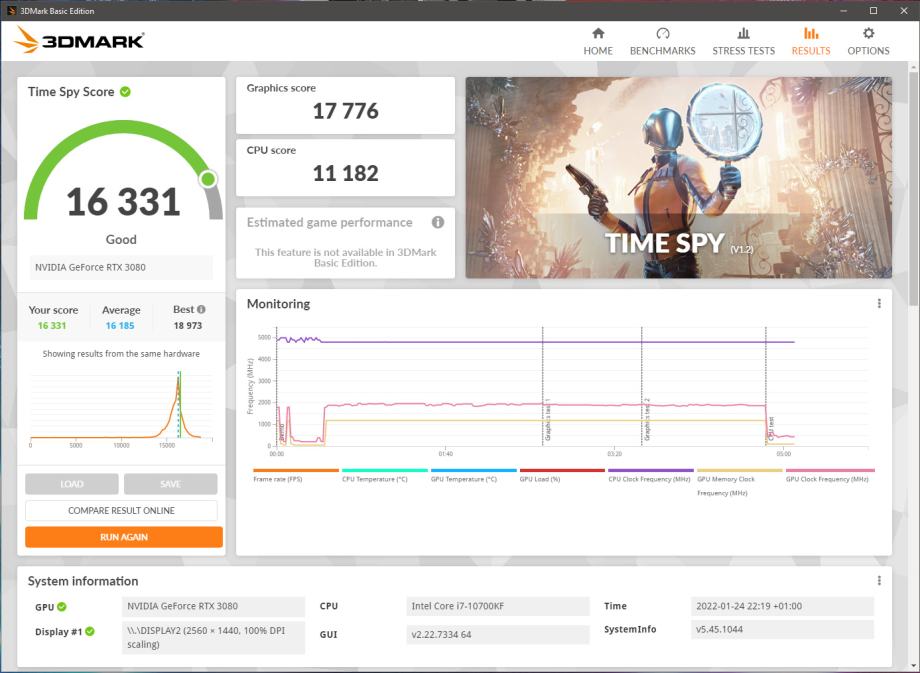Image resolution: width=920 pixels, height=673 pixels.
Task: Open the BENCHMARKS tab
Action: [662, 42]
